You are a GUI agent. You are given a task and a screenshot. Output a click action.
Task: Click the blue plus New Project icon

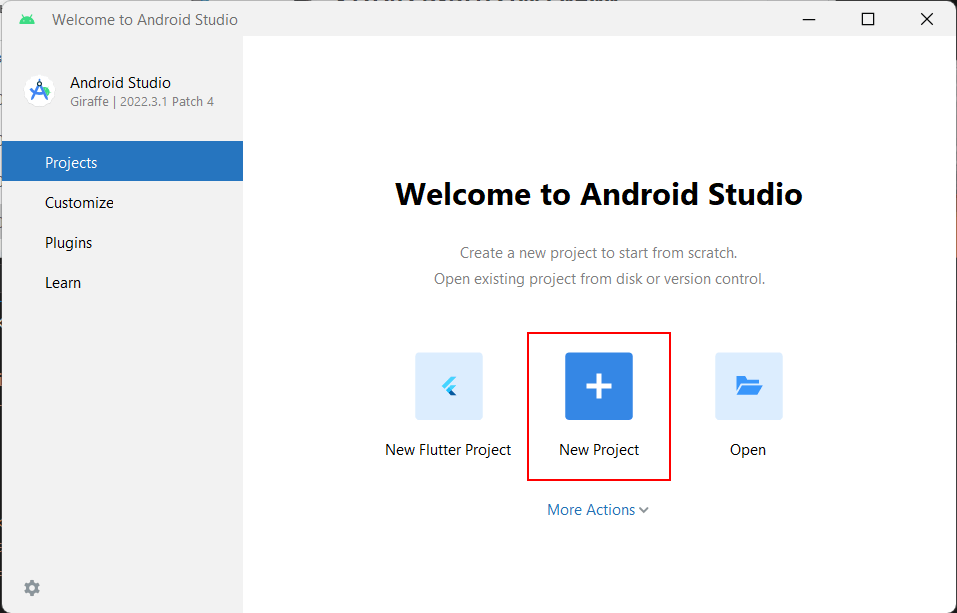pyautogui.click(x=598, y=386)
